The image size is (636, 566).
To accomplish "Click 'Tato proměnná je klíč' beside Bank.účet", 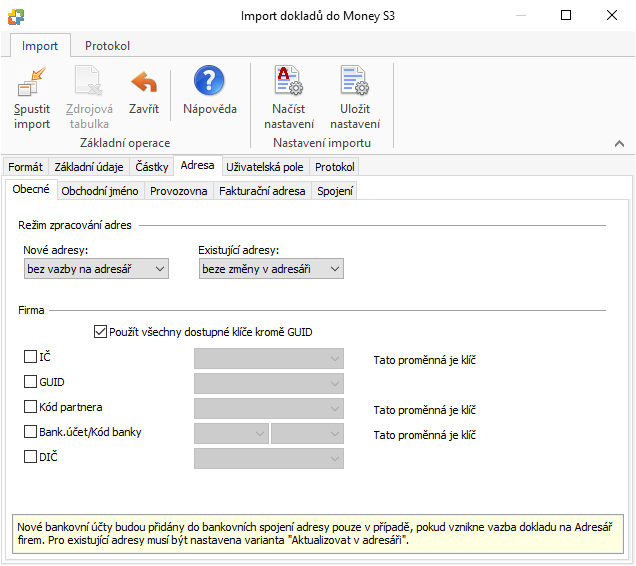I will 424,435.
